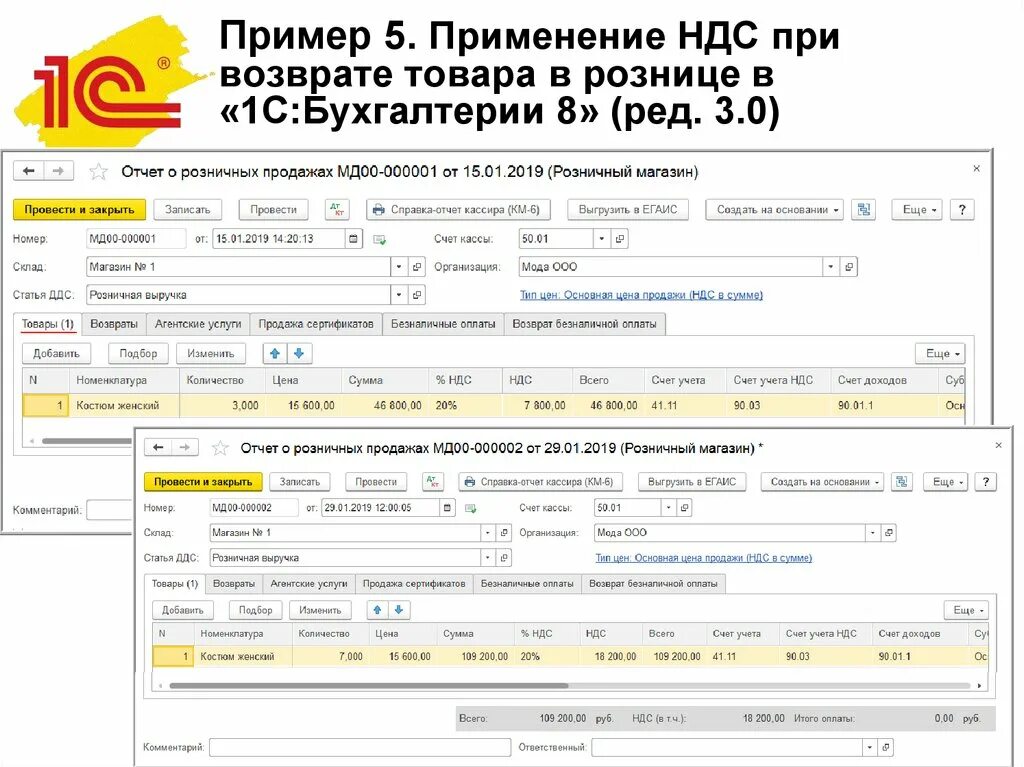Click Комментарий field in second window
The width and height of the screenshot is (1024, 767).
pos(360,747)
